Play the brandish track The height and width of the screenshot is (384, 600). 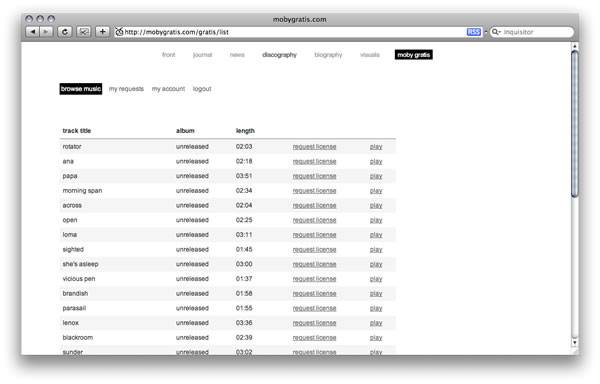[376, 294]
